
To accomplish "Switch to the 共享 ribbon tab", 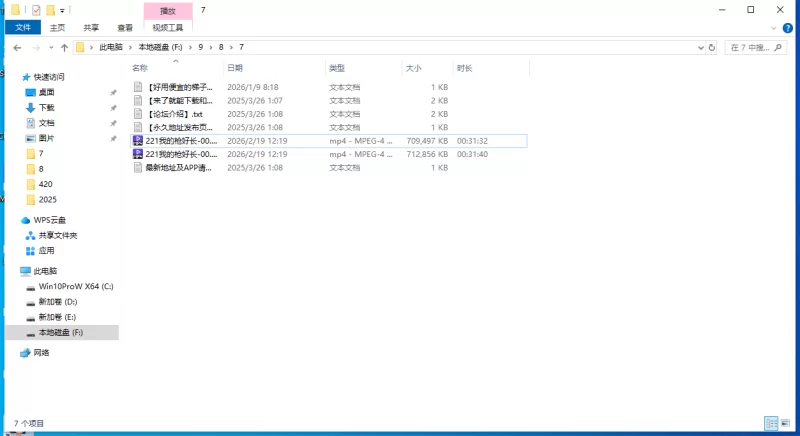I will coord(91,28).
